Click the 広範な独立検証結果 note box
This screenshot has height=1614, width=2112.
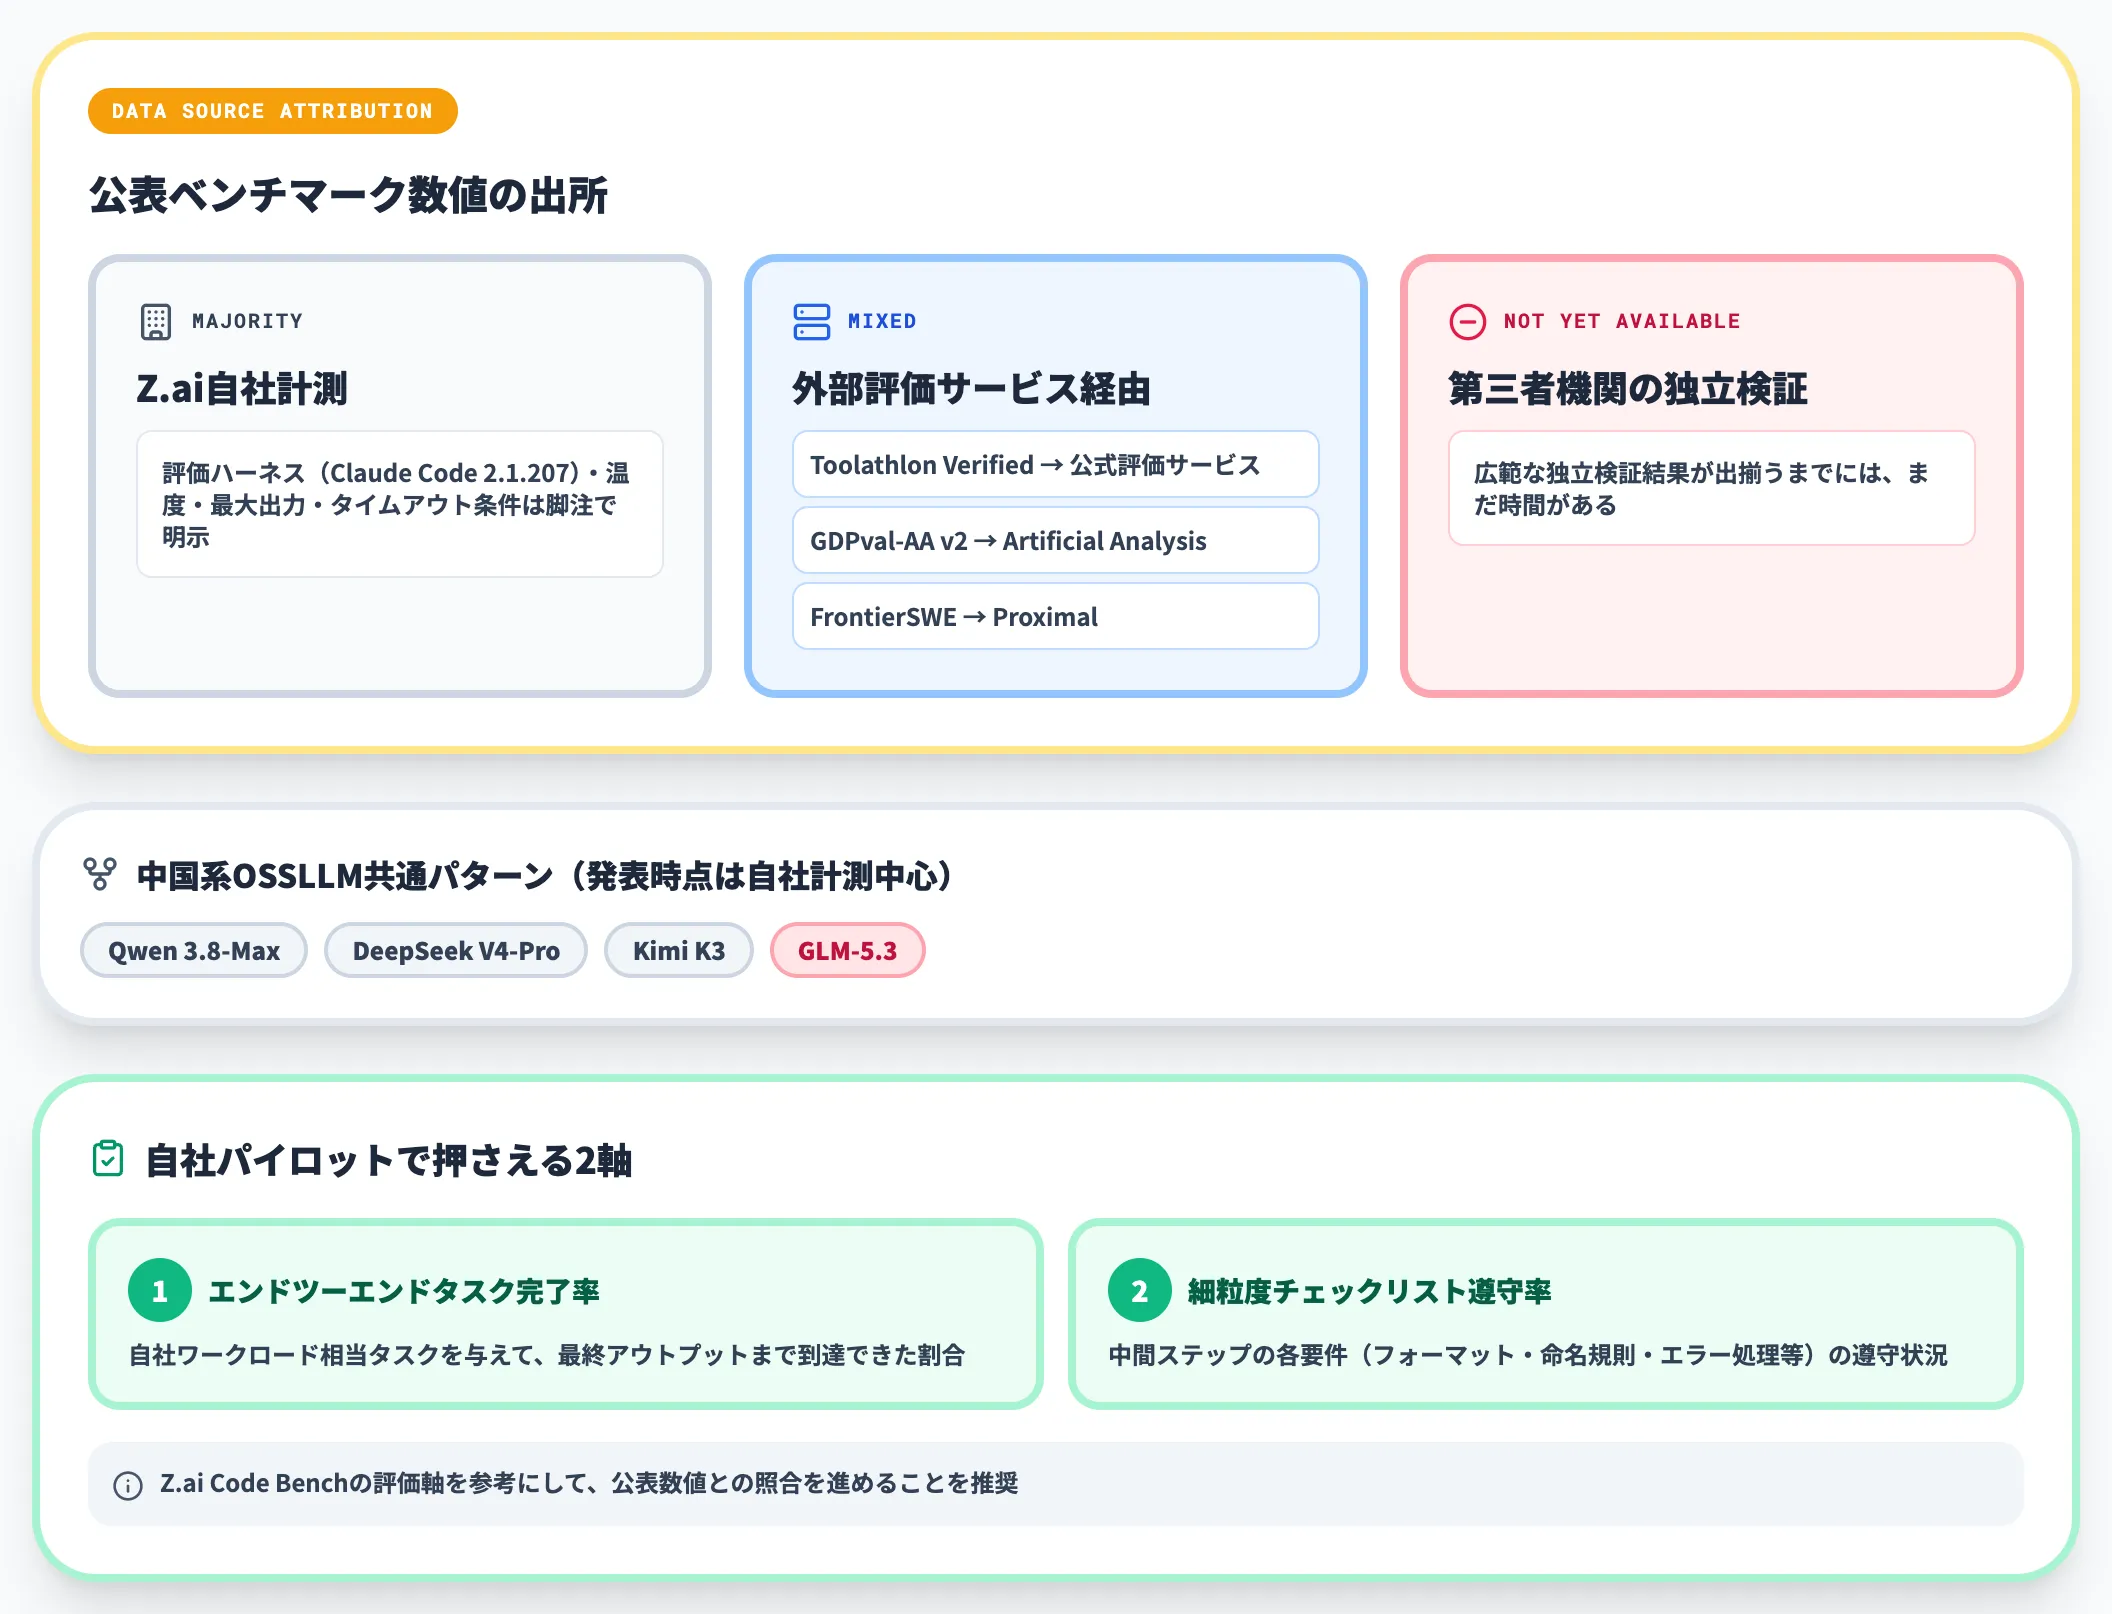[1712, 488]
